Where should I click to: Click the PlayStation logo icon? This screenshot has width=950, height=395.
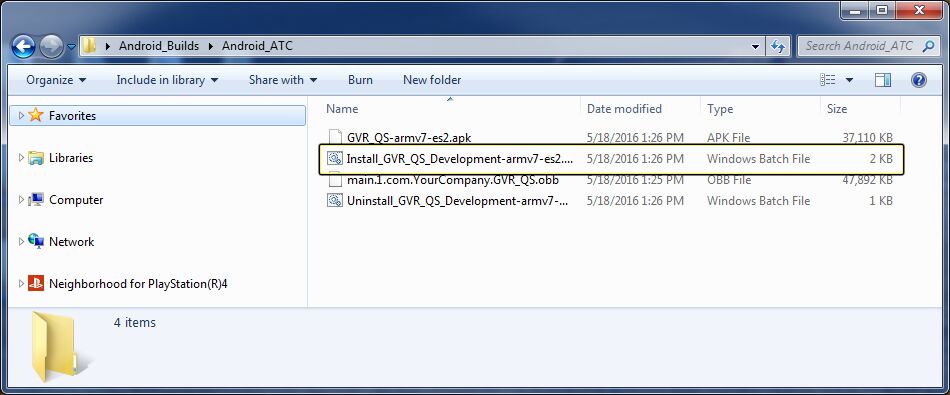click(36, 284)
